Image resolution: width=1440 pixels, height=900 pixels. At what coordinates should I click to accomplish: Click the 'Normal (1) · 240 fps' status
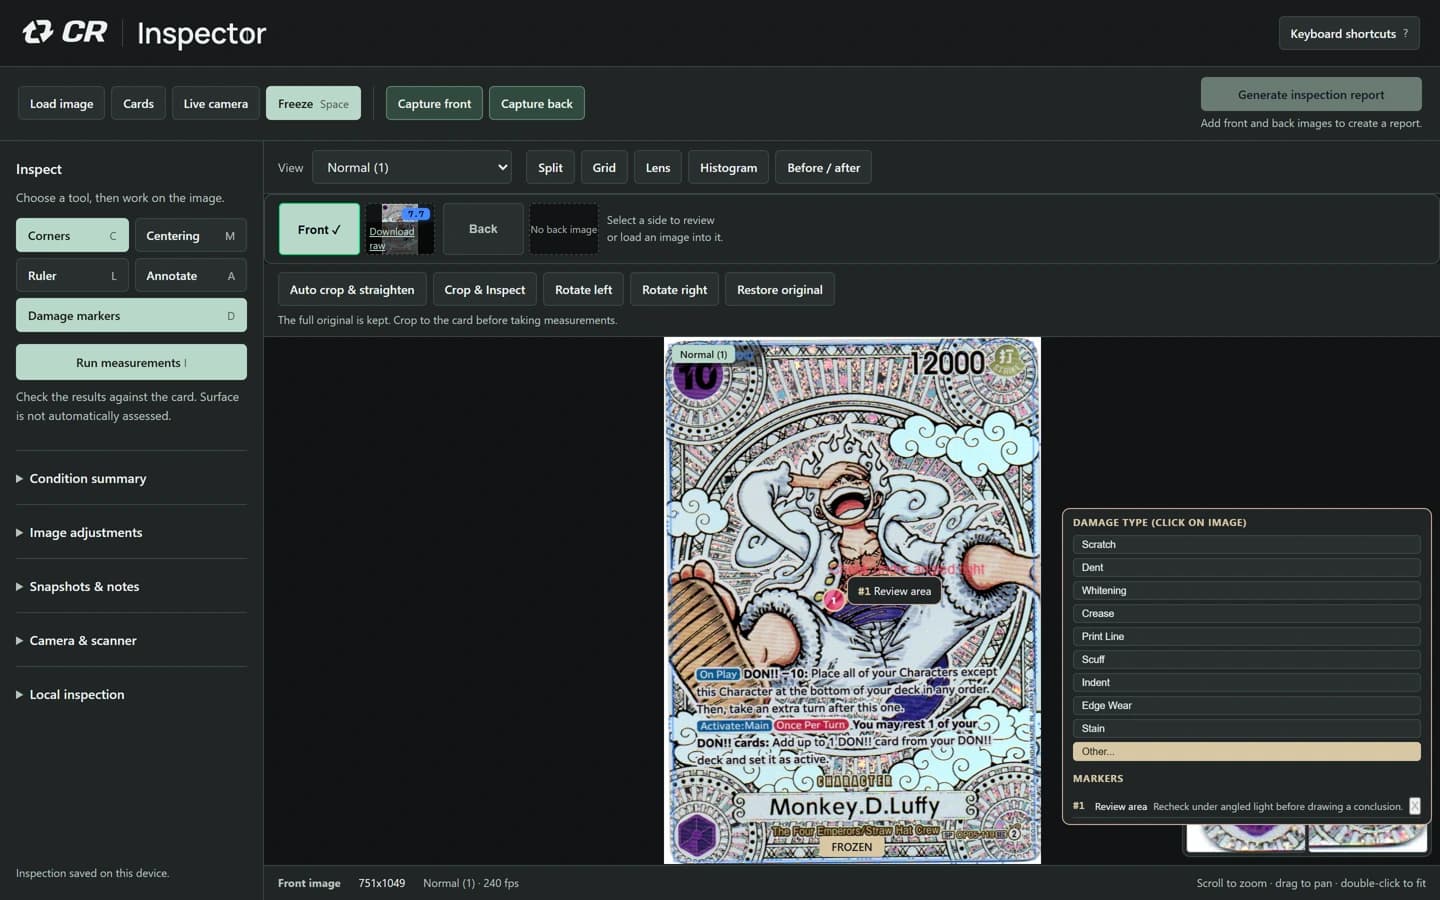tap(471, 883)
